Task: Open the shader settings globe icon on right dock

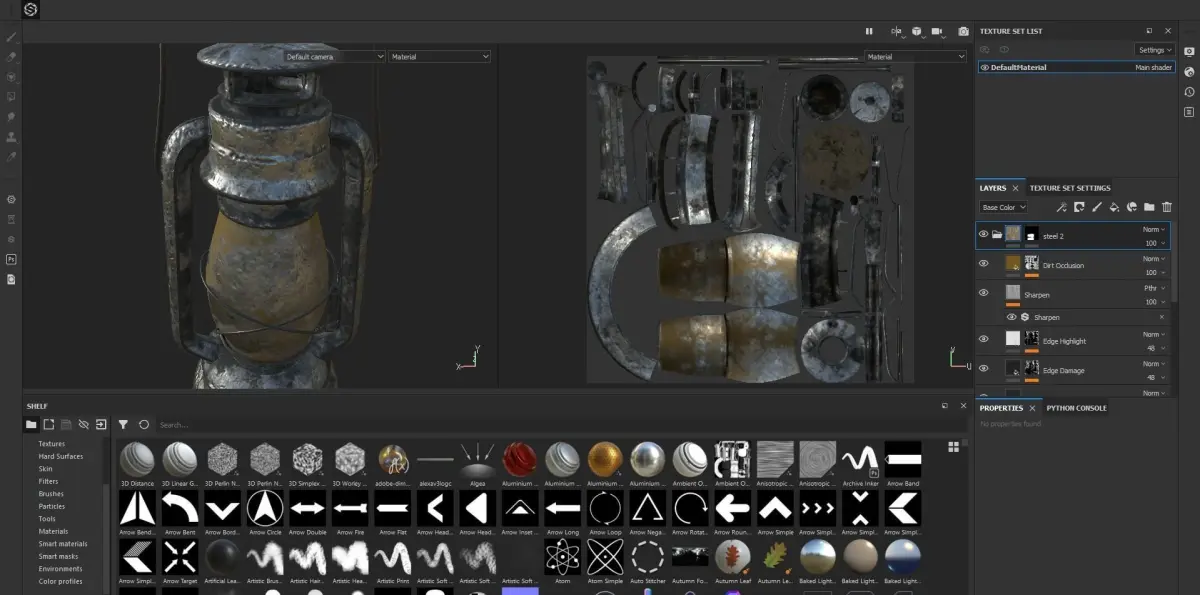Action: [x=1189, y=72]
